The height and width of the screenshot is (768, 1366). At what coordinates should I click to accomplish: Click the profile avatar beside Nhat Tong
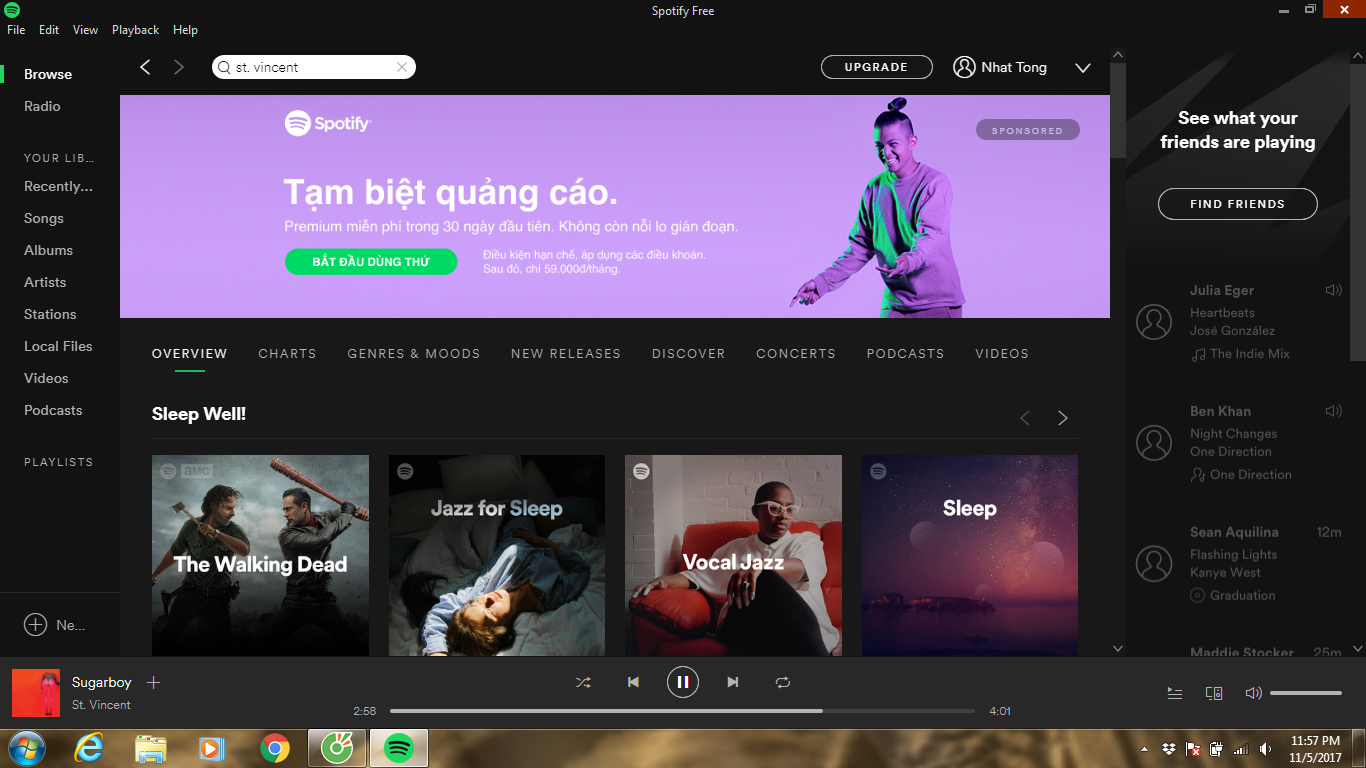(964, 67)
